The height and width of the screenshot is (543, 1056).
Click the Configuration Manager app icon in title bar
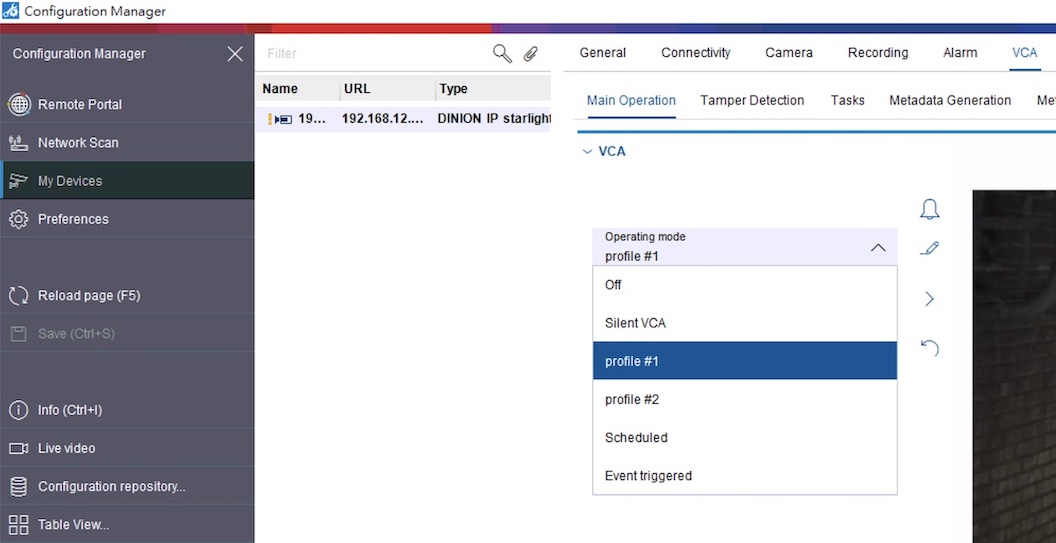pyautogui.click(x=10, y=11)
